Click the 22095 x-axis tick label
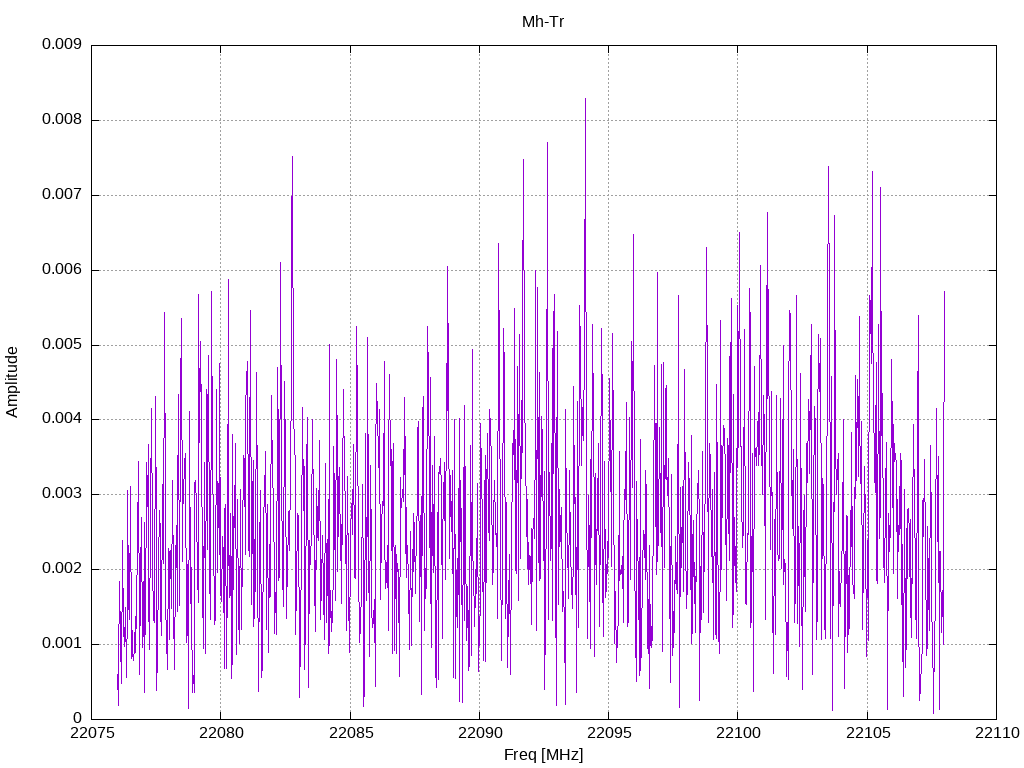 609,733
